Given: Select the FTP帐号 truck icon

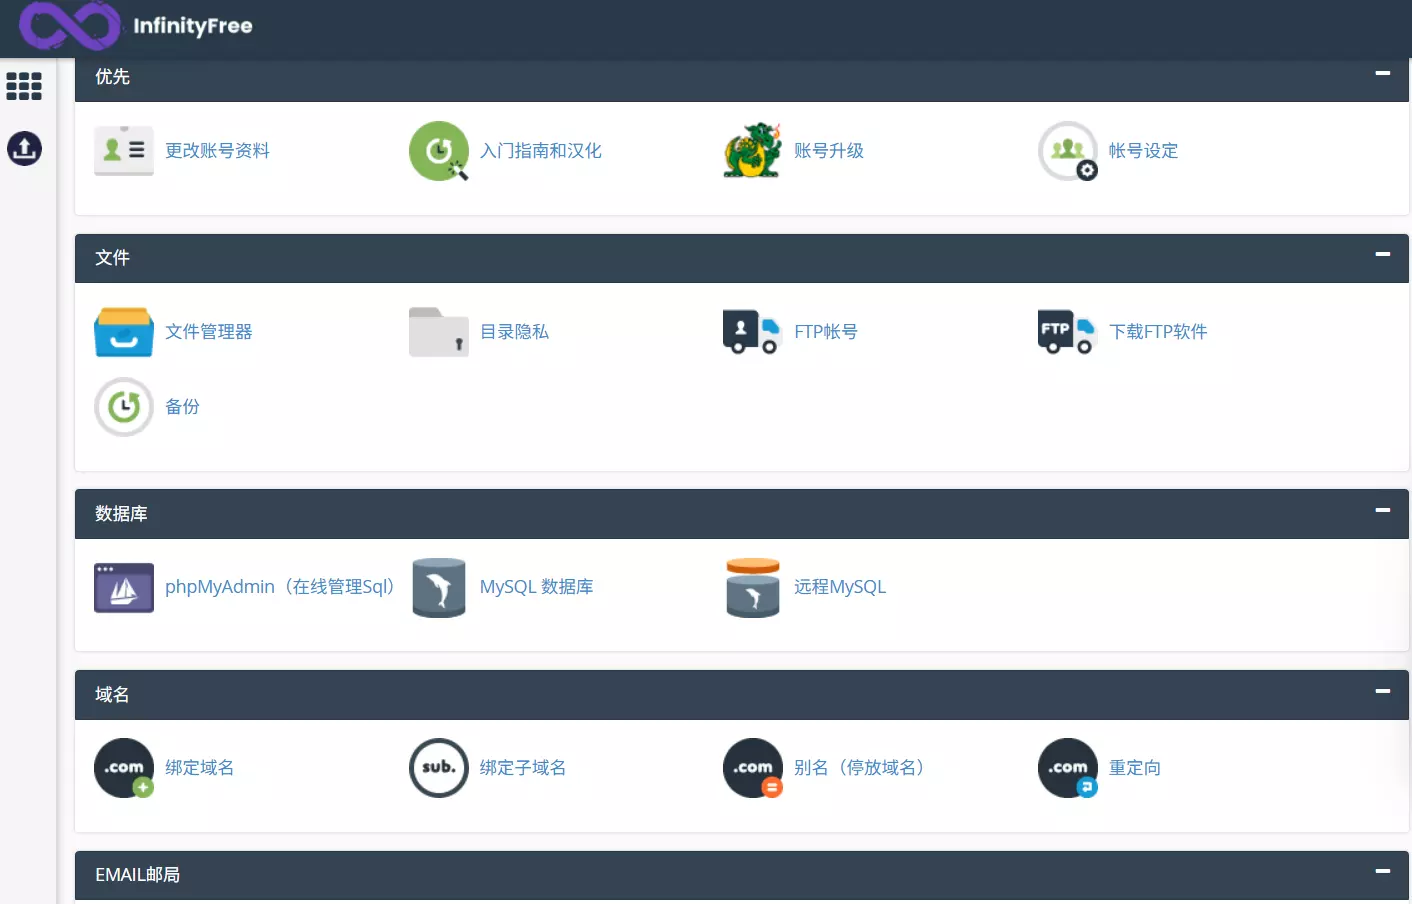Looking at the screenshot, I should point(752,331).
